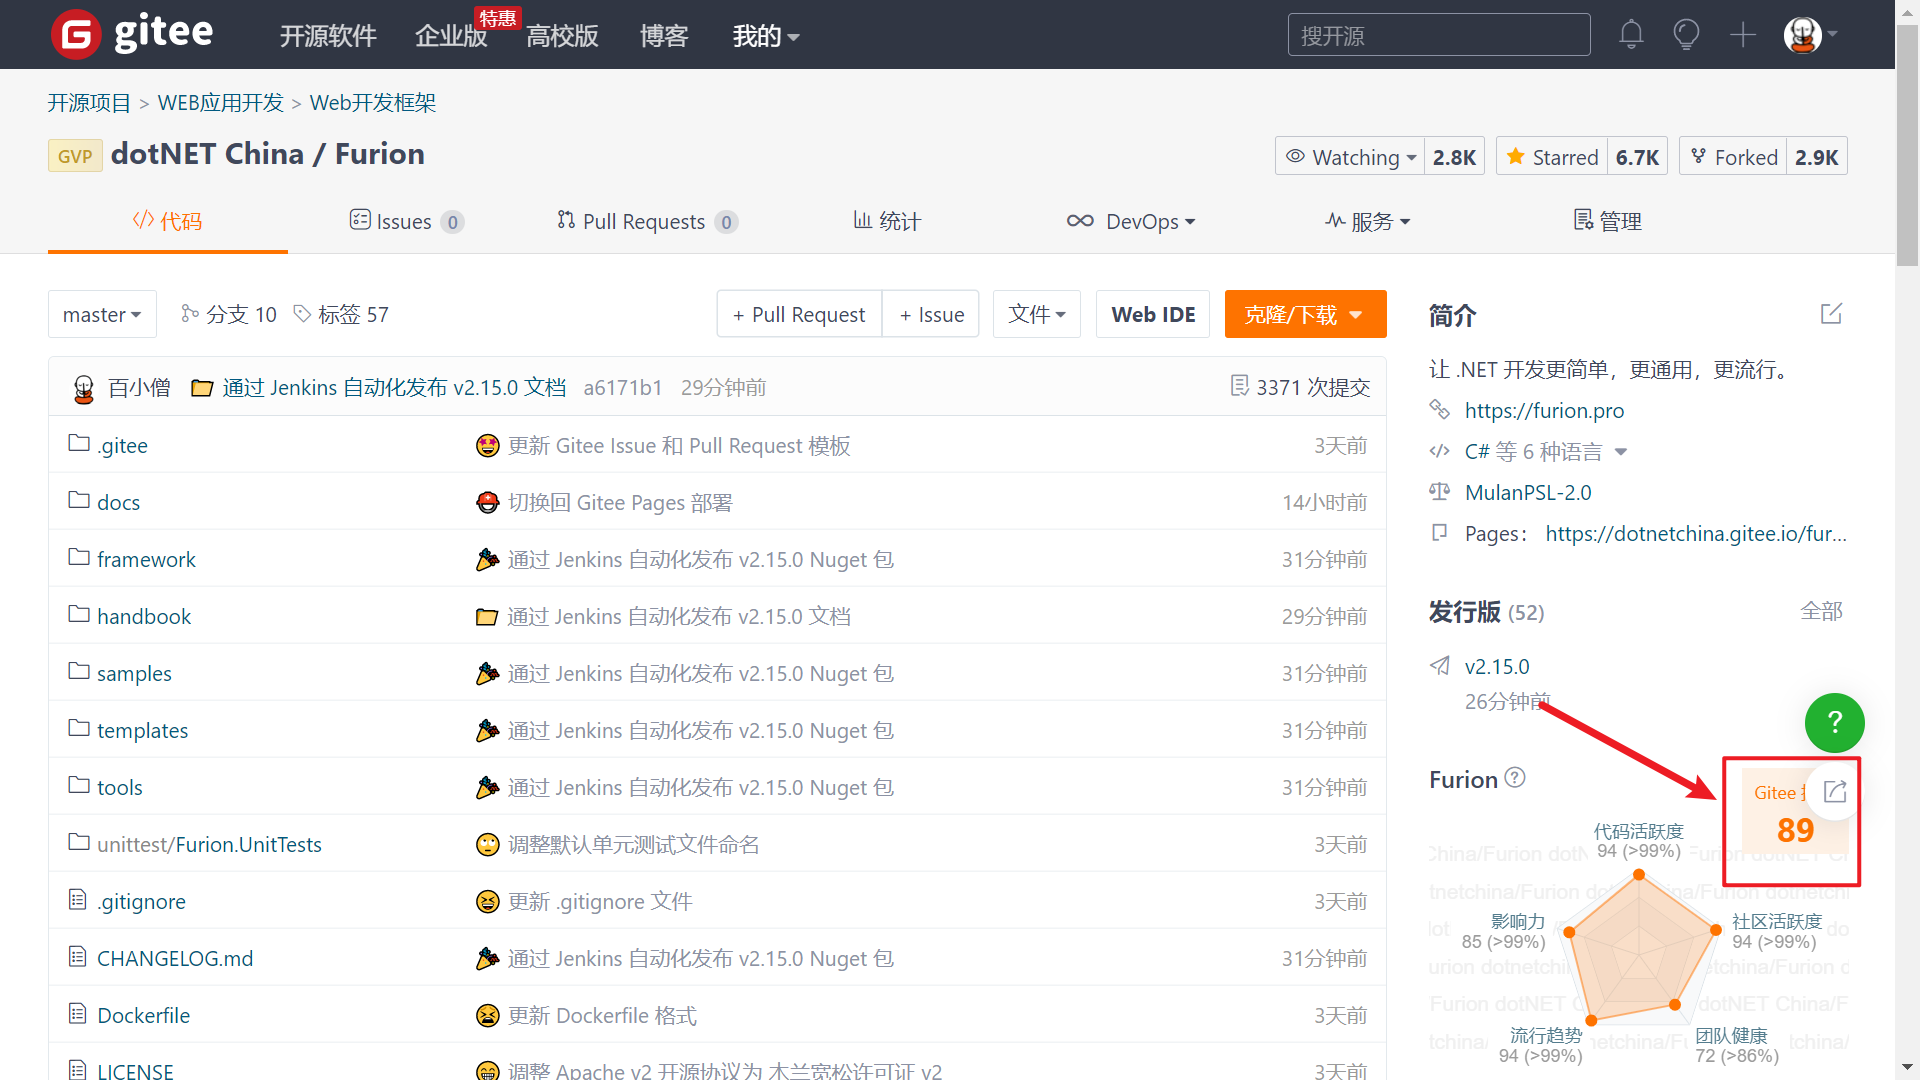Switch to the Issues tab
1920x1080 pixels.
[406, 221]
